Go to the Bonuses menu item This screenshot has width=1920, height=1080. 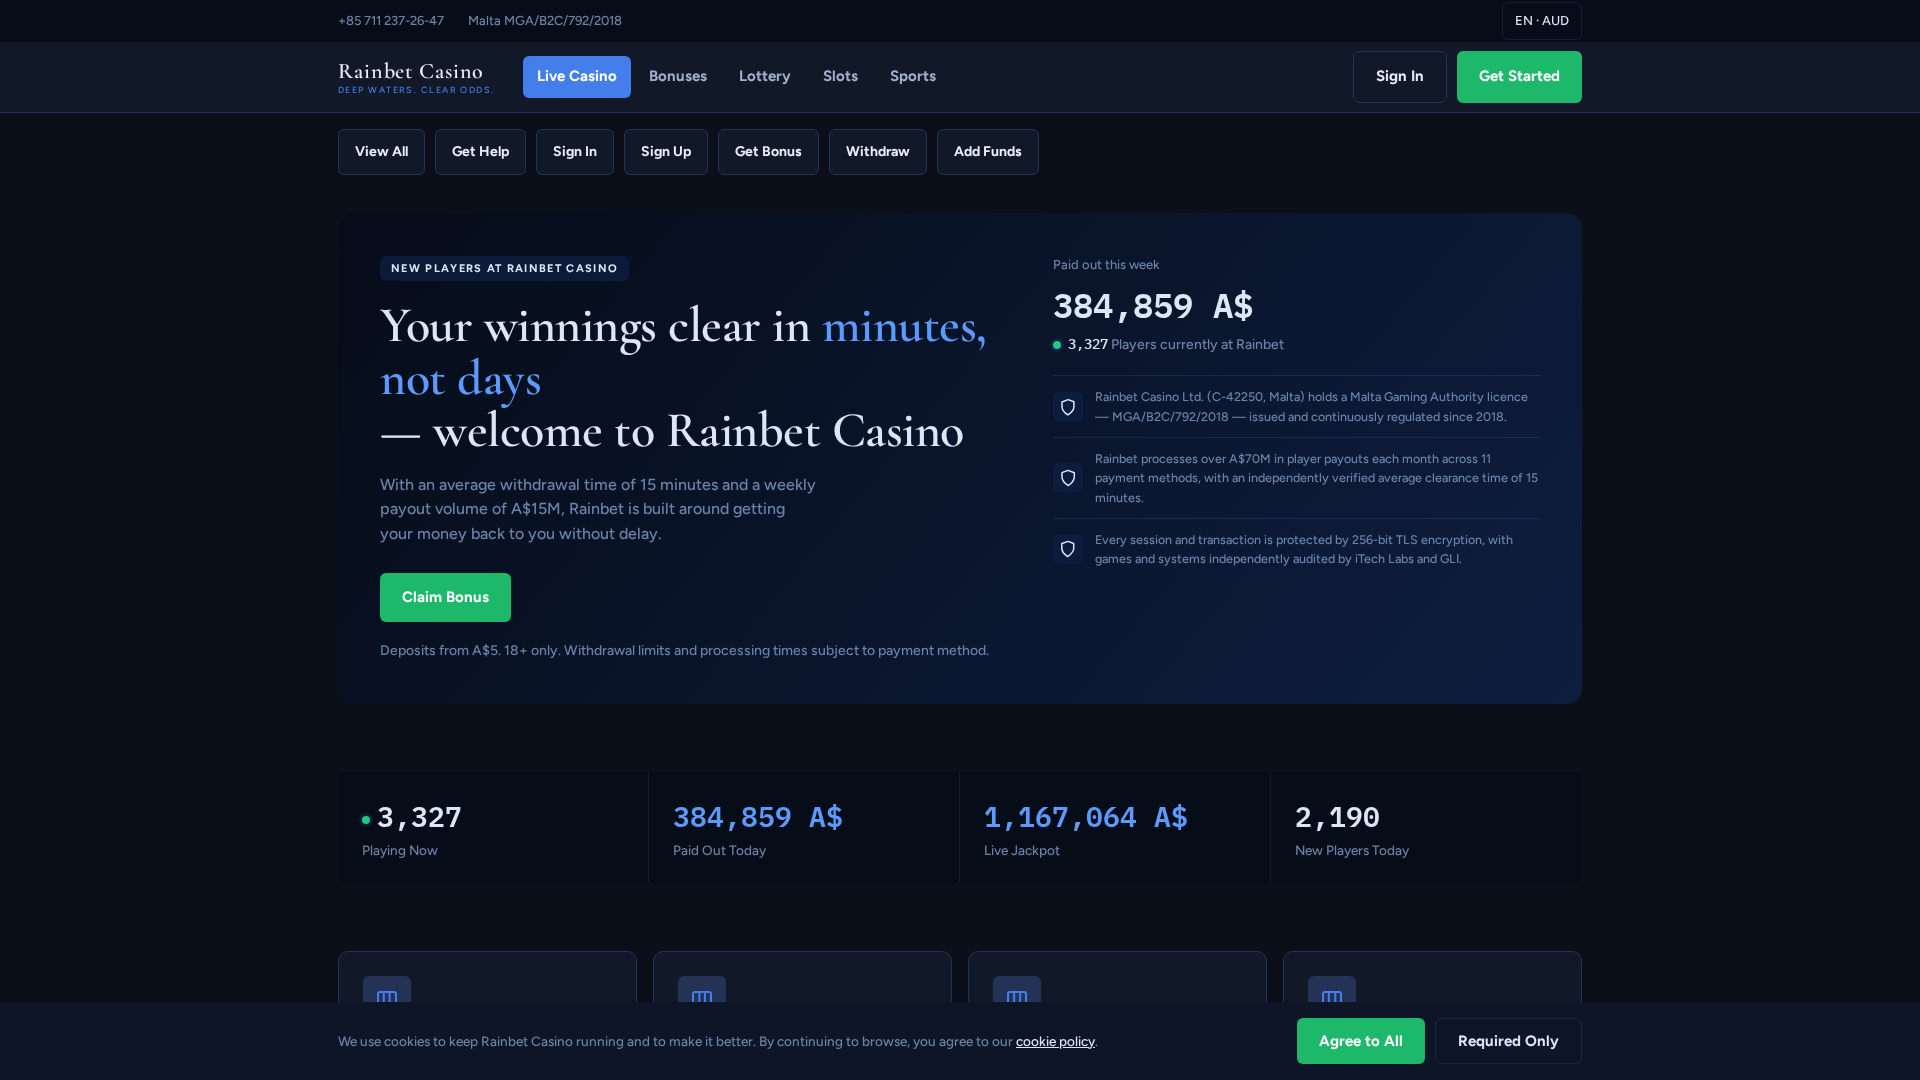coord(677,77)
